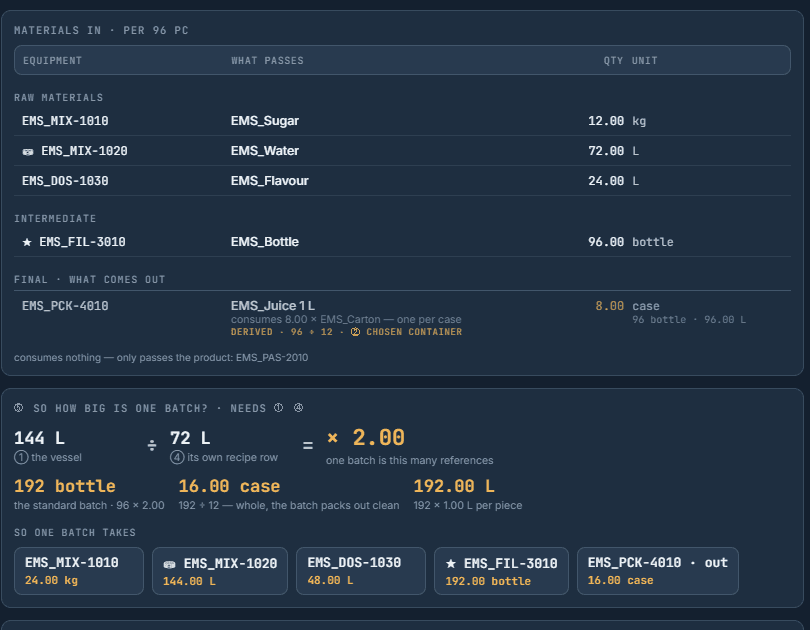Select the EMS_Water table cell
The image size is (810, 630).
(x=264, y=151)
